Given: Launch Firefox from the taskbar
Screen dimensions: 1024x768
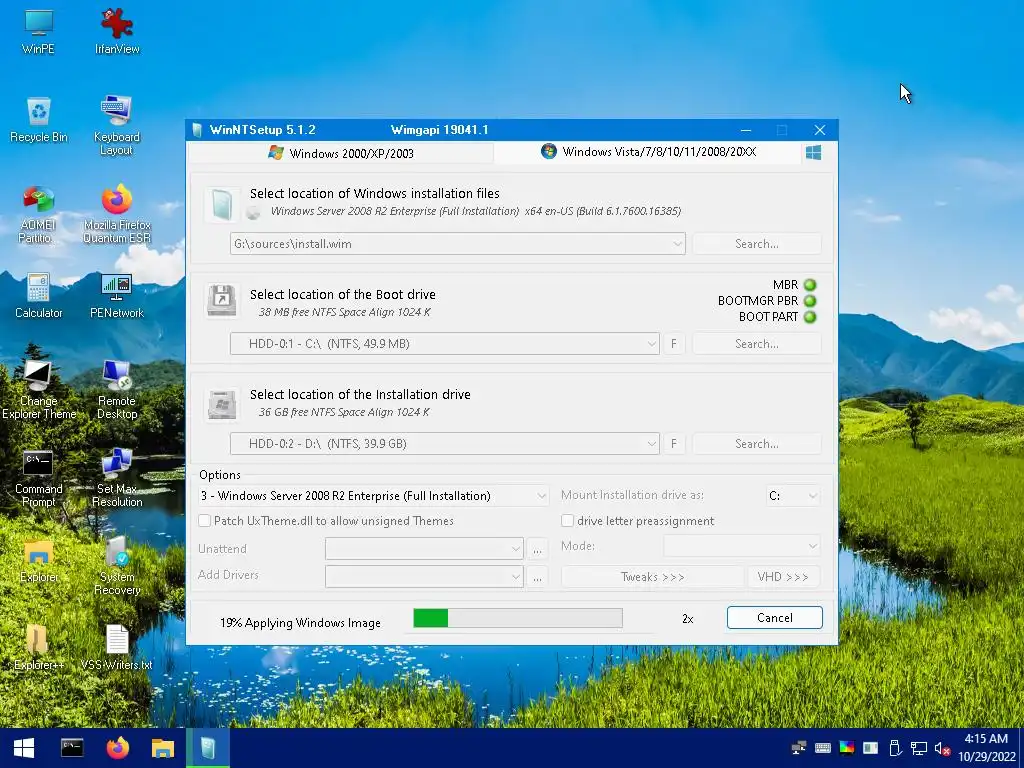Looking at the screenshot, I should [118, 748].
